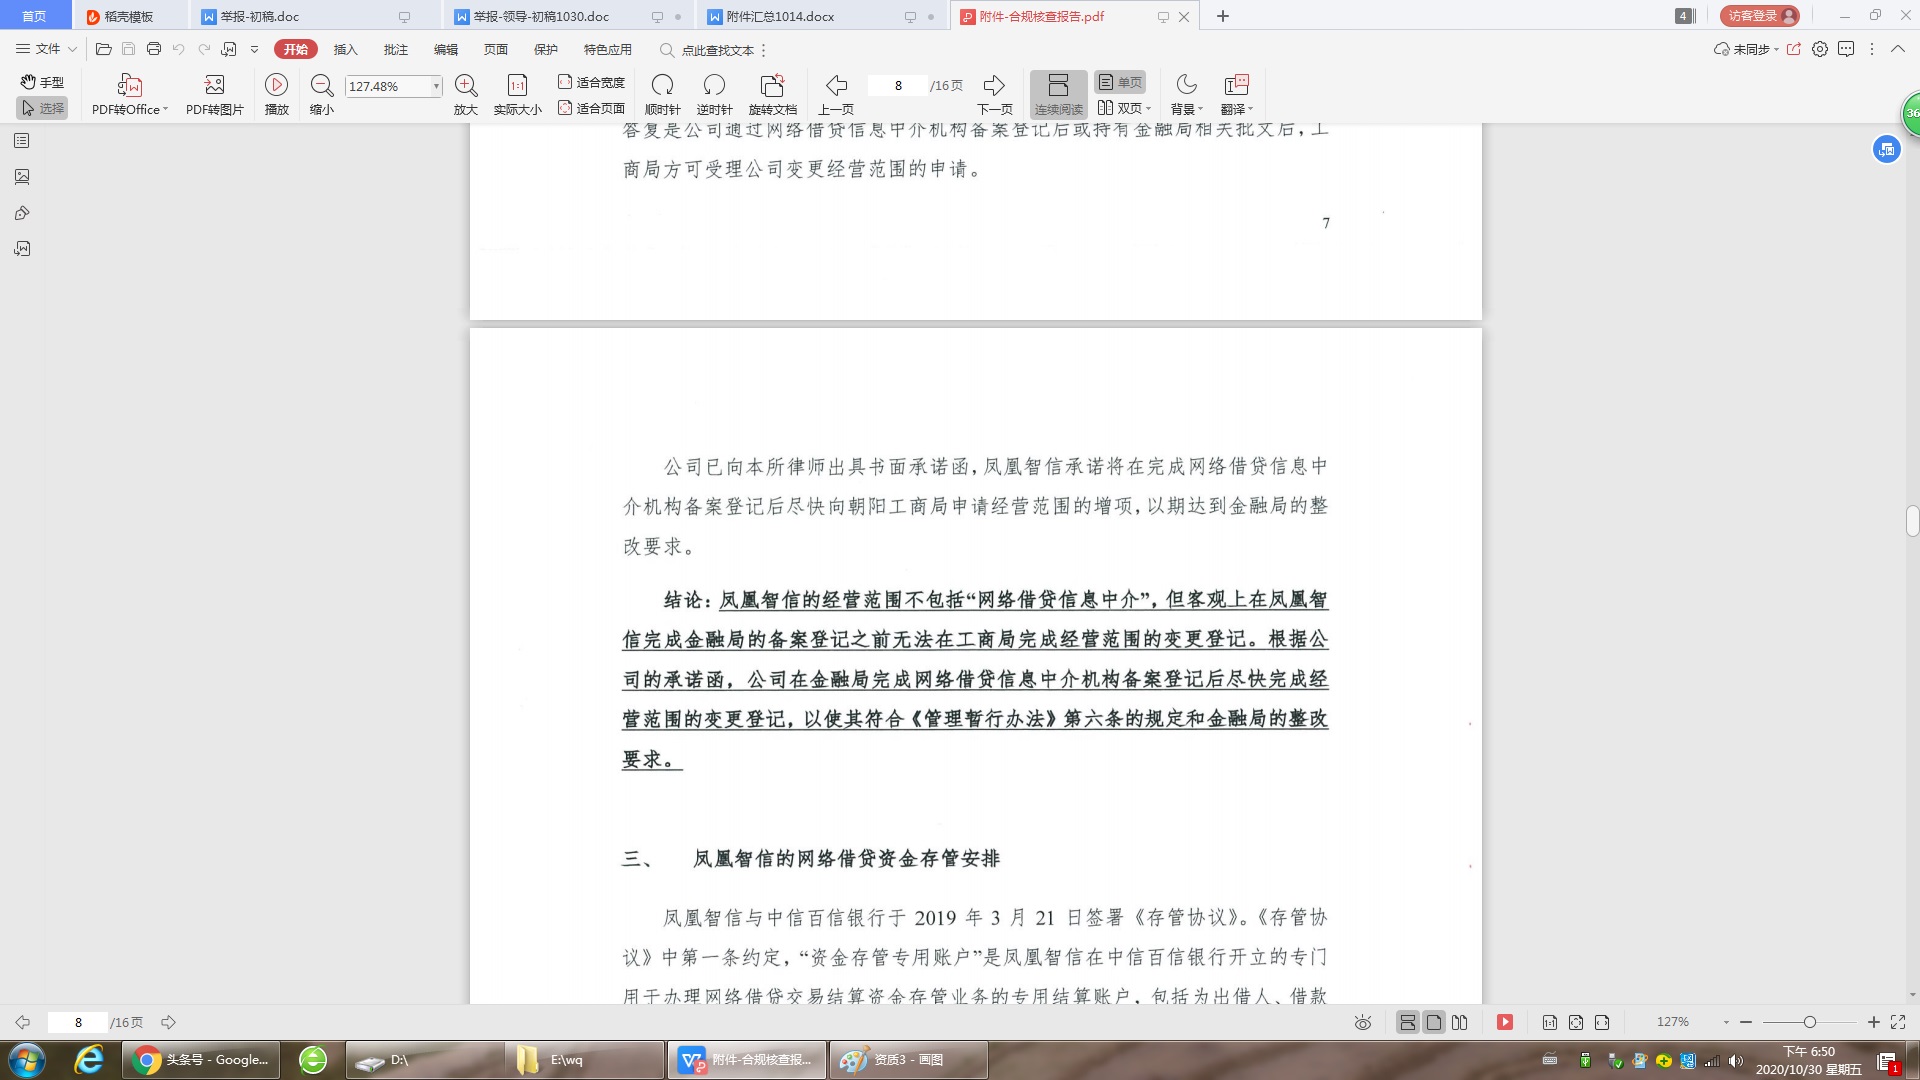Click the zoom-in plus beside slider
Image resolution: width=1920 pixels, height=1080 pixels.
pos(1873,1022)
